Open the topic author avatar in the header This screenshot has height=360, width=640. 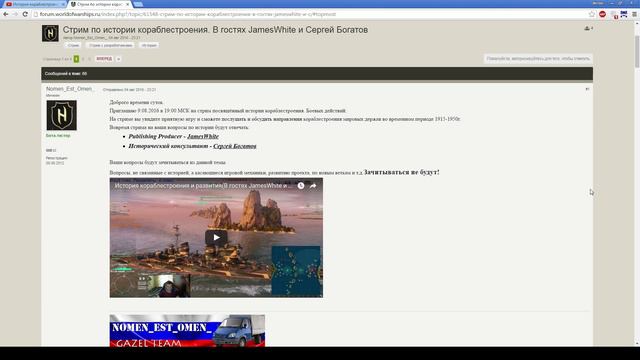[50, 33]
